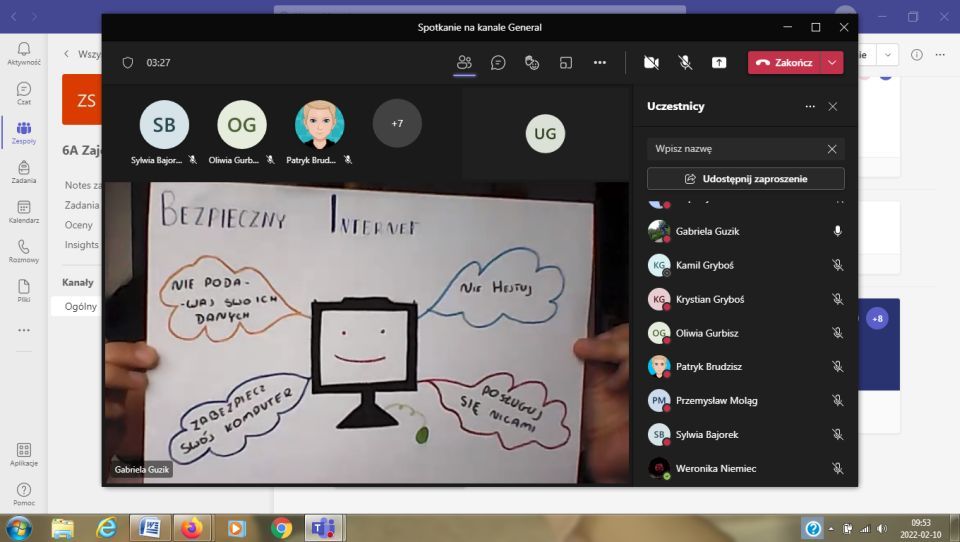Toggle the camera on in meeting toolbar
Image resolution: width=960 pixels, height=542 pixels.
click(x=651, y=62)
